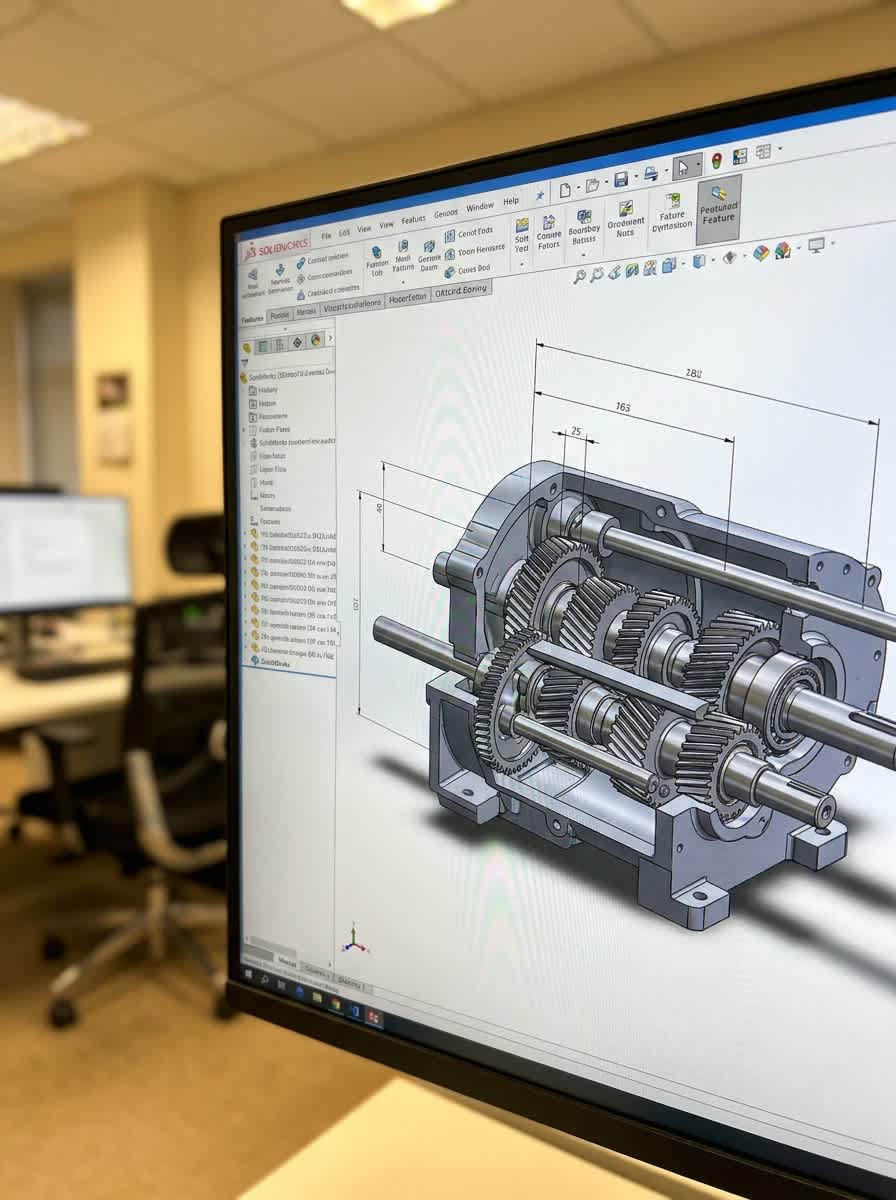Click the 'Model' bottom tab
896x1200 pixels.
pos(287,962)
